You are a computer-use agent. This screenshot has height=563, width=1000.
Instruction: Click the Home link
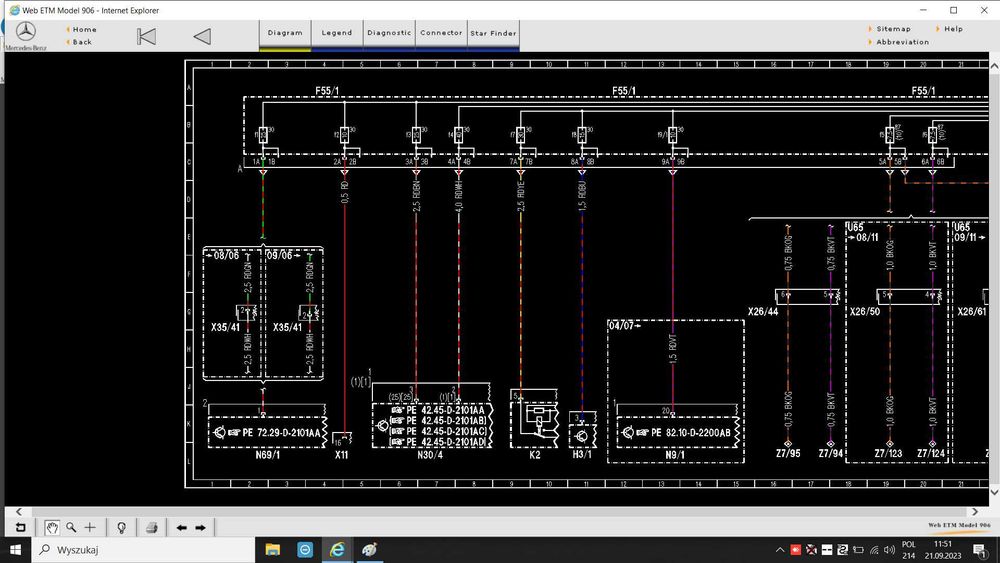click(84, 29)
